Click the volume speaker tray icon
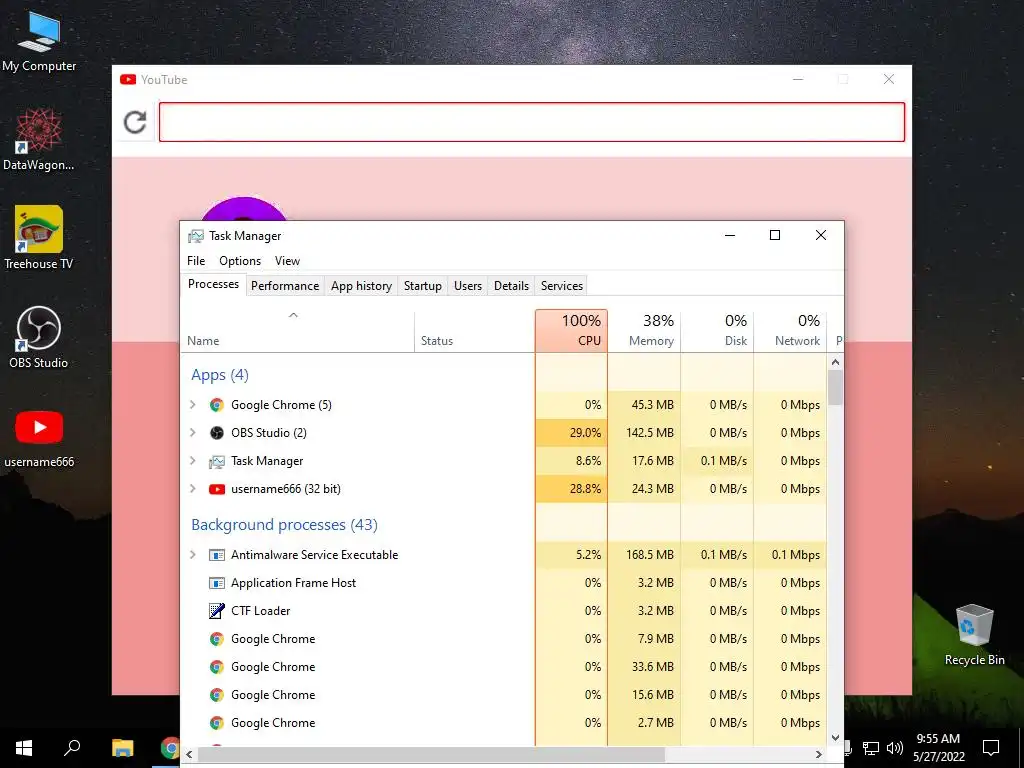The image size is (1024, 768). [x=895, y=748]
